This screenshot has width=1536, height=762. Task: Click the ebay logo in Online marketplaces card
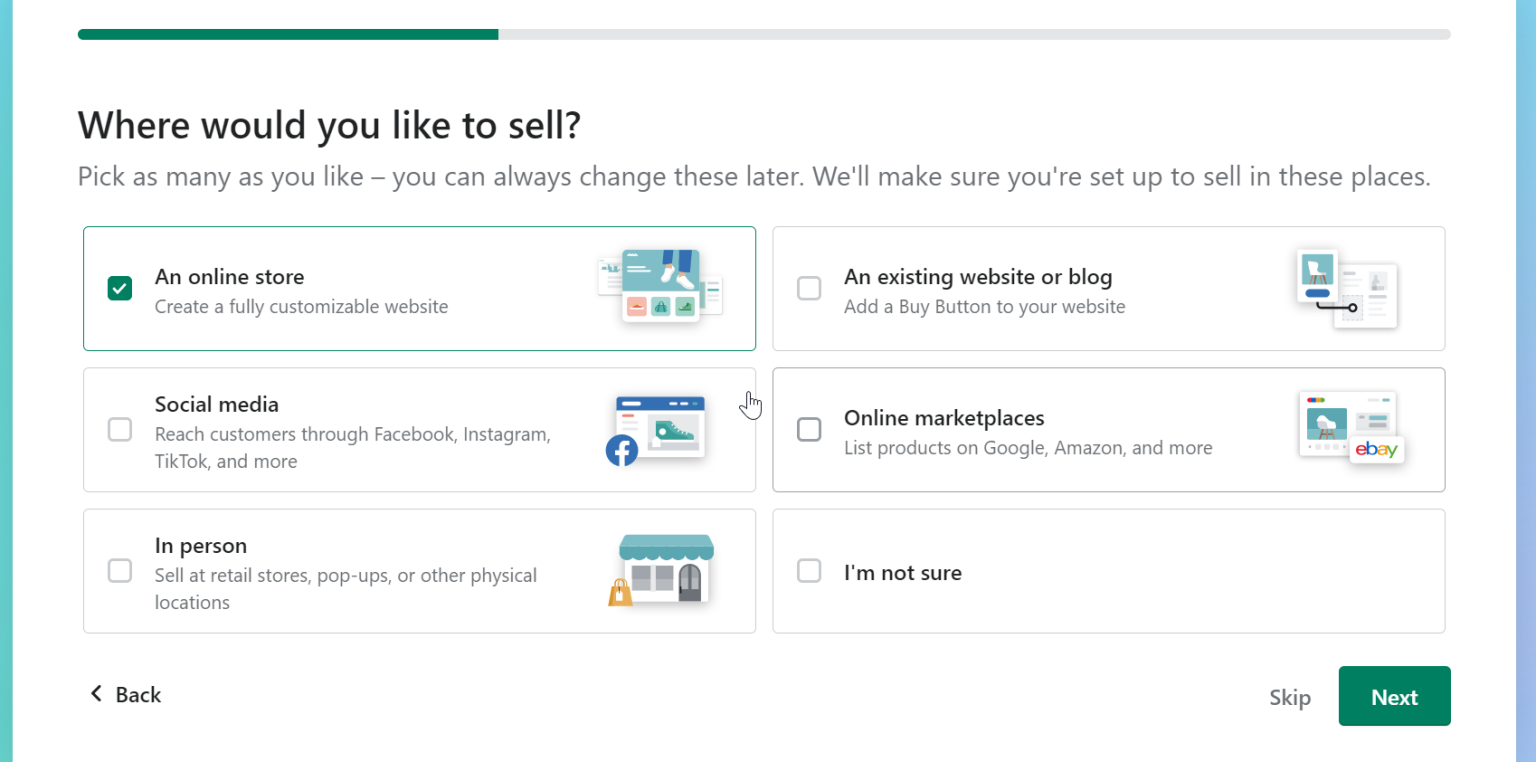[1377, 450]
